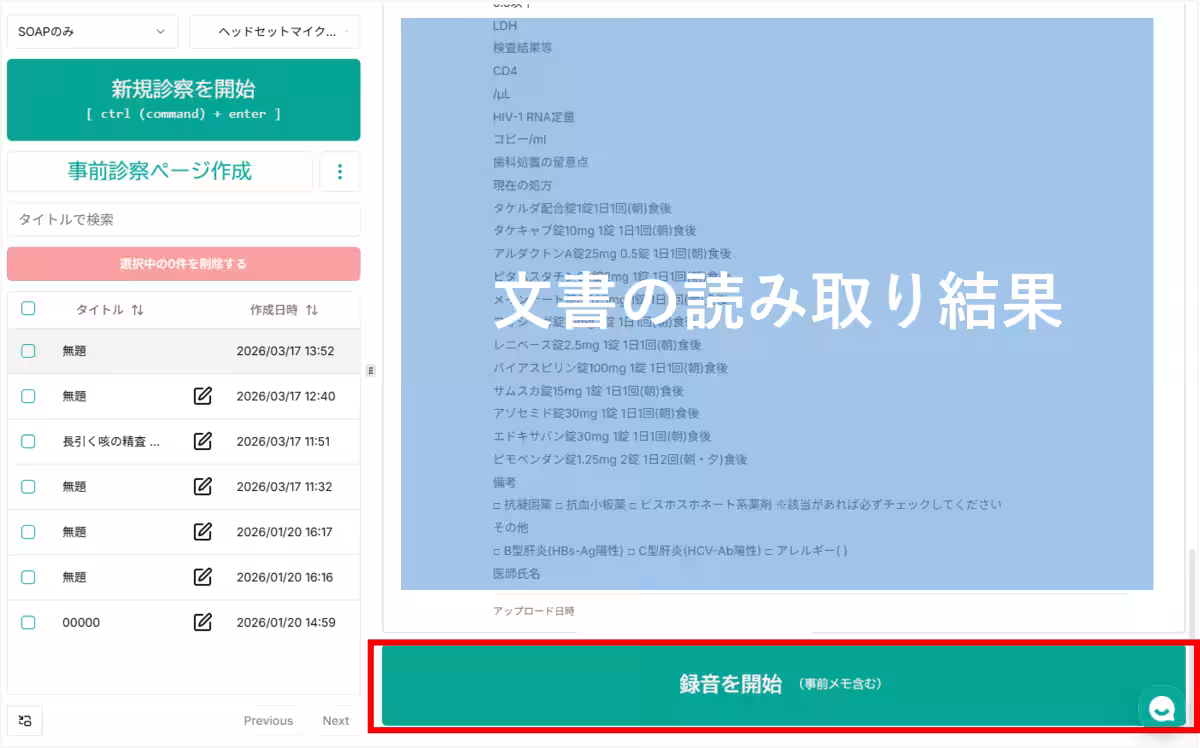Open the SOAPのみ dropdown

(x=92, y=31)
